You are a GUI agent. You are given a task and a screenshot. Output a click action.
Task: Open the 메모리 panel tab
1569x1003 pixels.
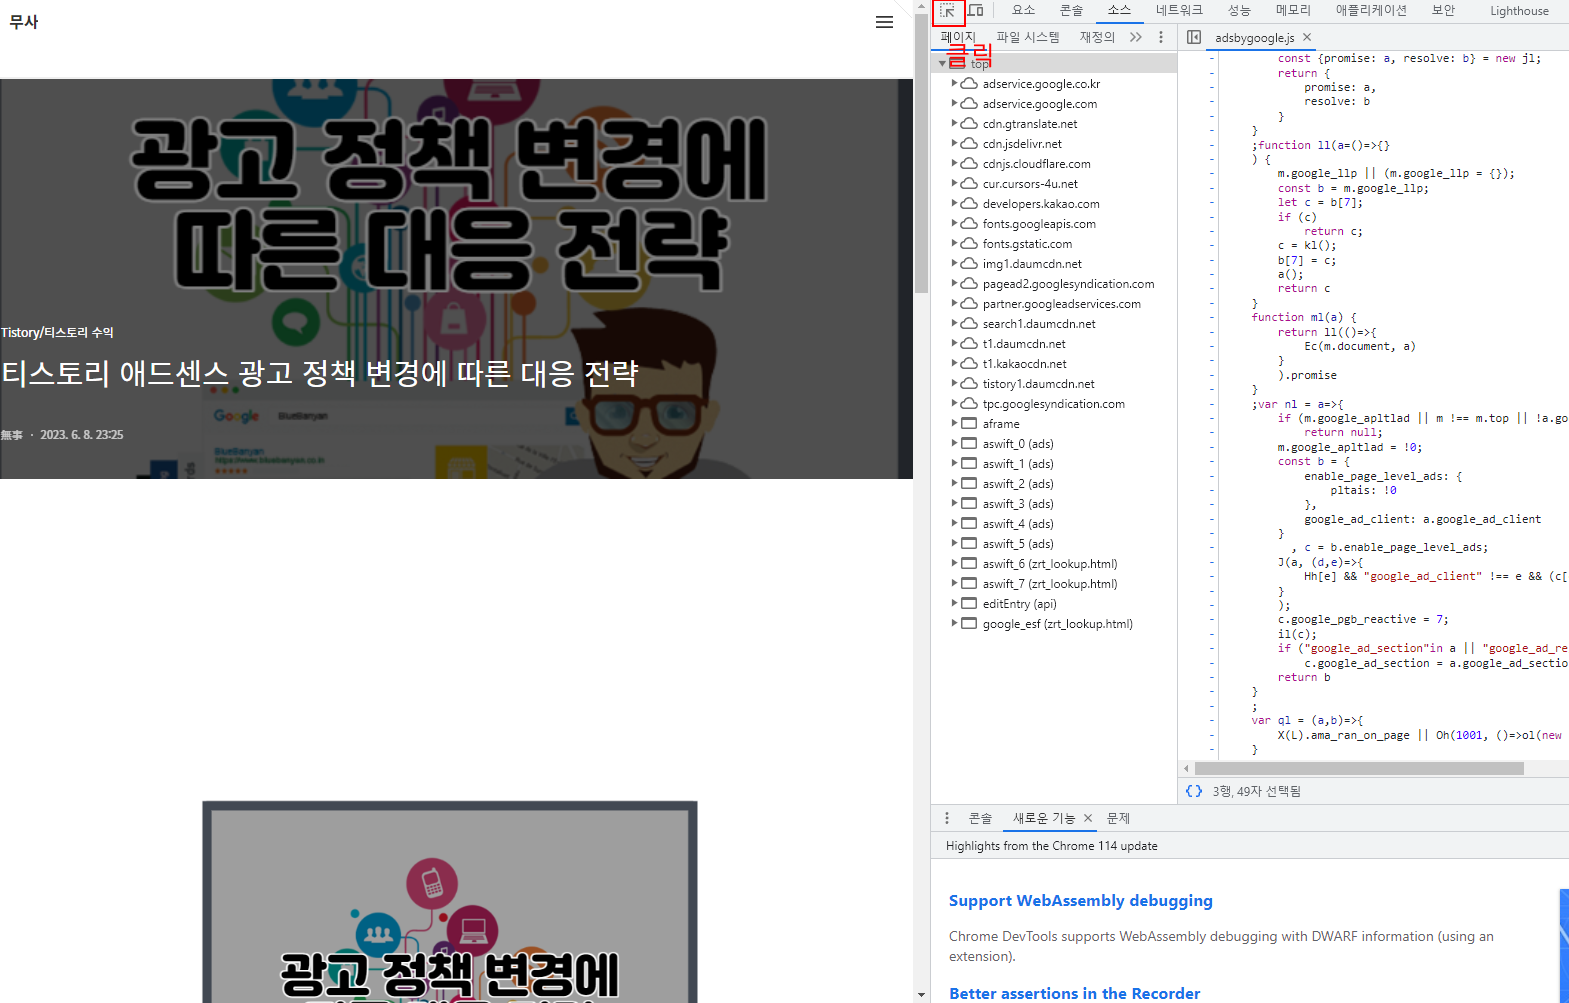click(x=1293, y=11)
